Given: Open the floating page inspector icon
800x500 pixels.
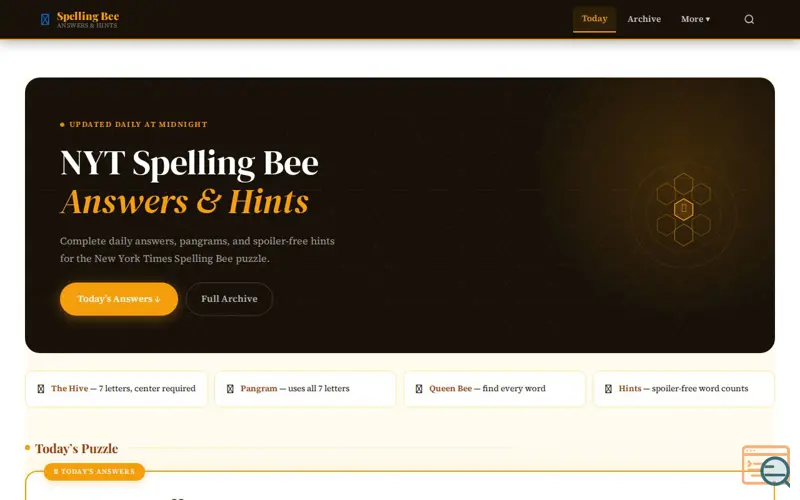Looking at the screenshot, I should [x=766, y=466].
